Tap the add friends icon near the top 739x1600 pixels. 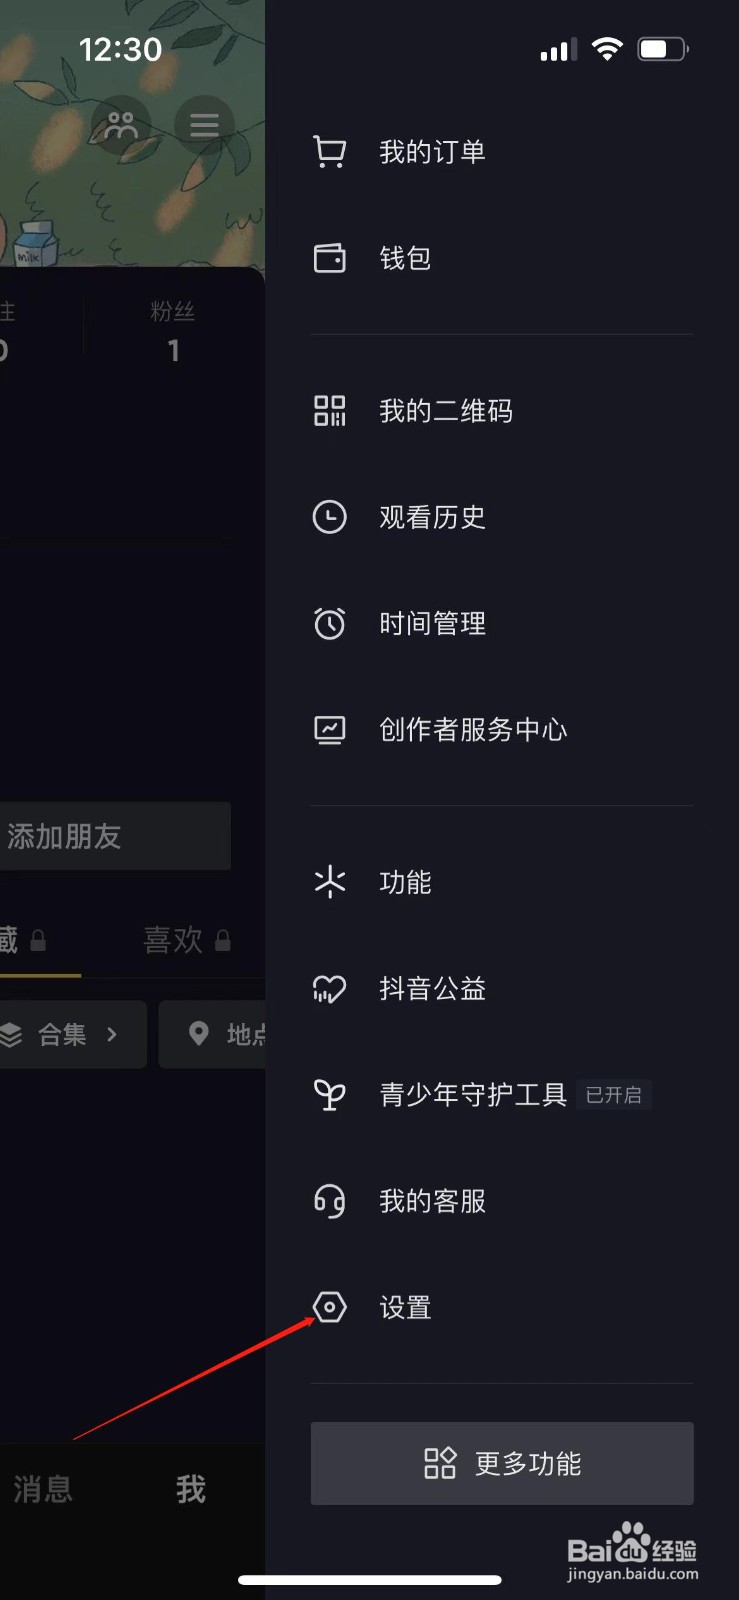click(120, 124)
